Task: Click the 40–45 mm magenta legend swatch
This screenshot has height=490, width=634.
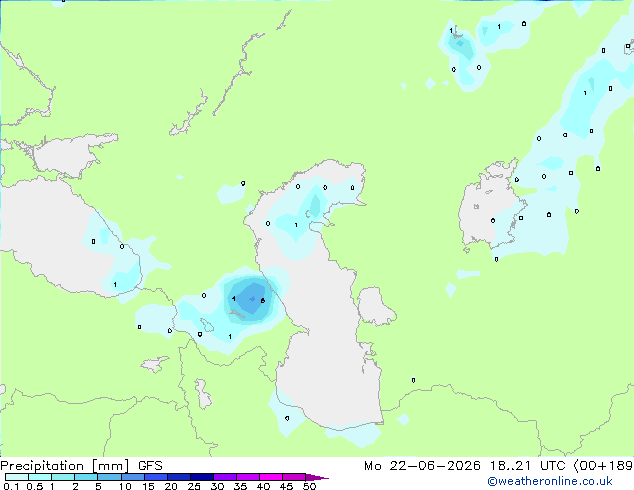Action: click(x=271, y=477)
